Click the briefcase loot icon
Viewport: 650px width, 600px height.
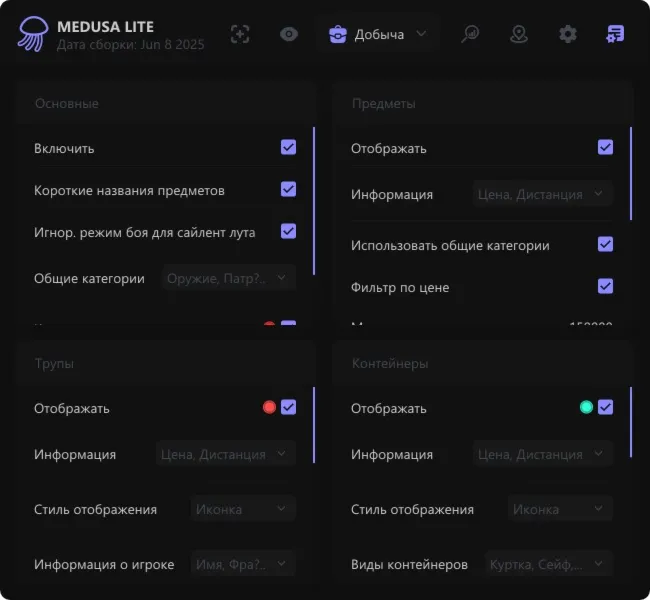click(x=338, y=34)
